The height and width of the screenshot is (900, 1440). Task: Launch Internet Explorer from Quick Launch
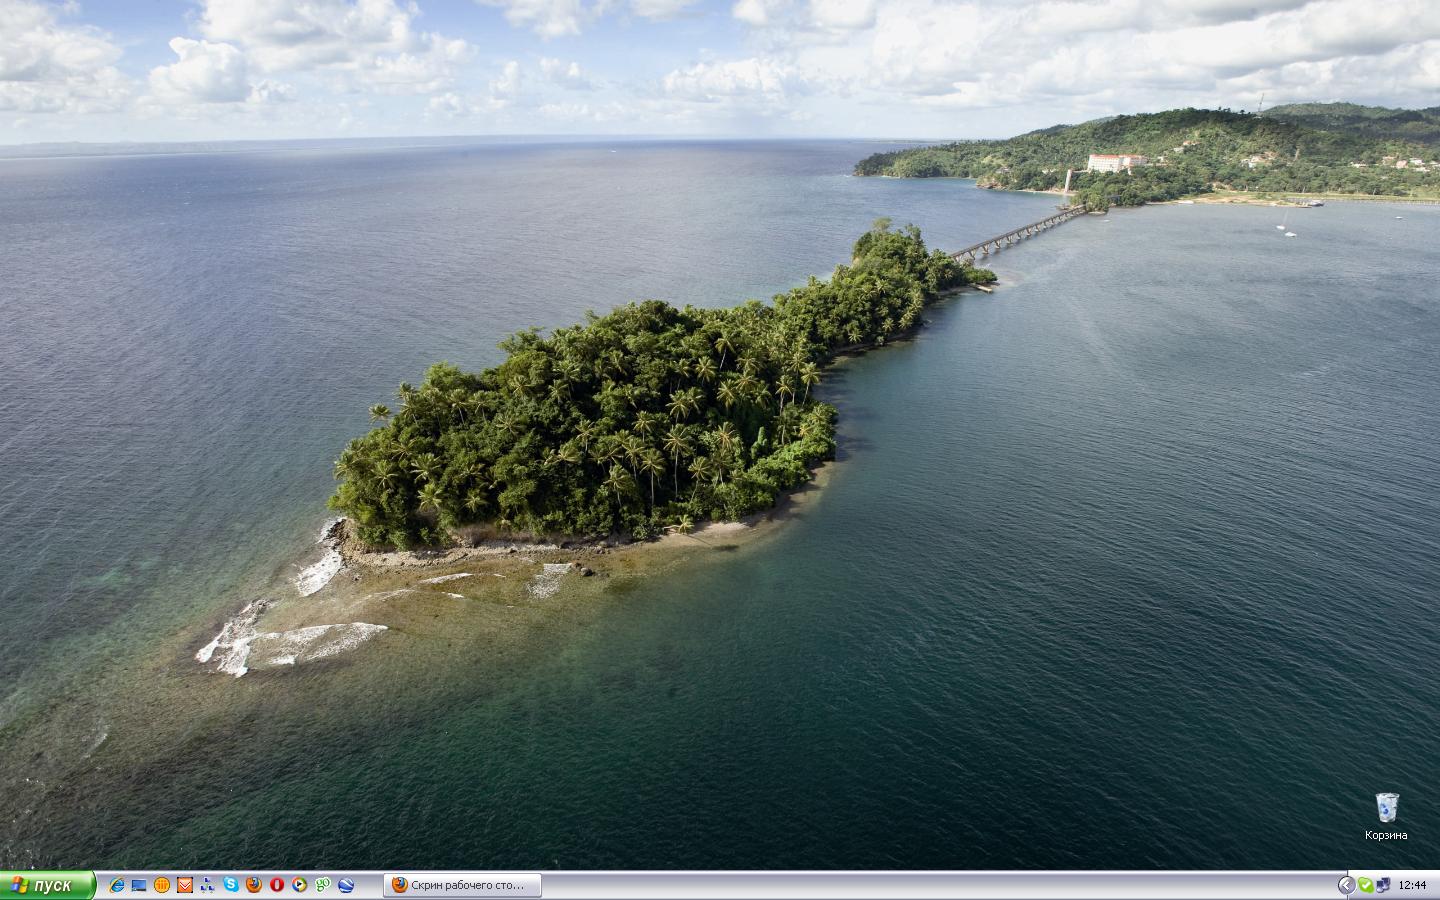[116, 885]
